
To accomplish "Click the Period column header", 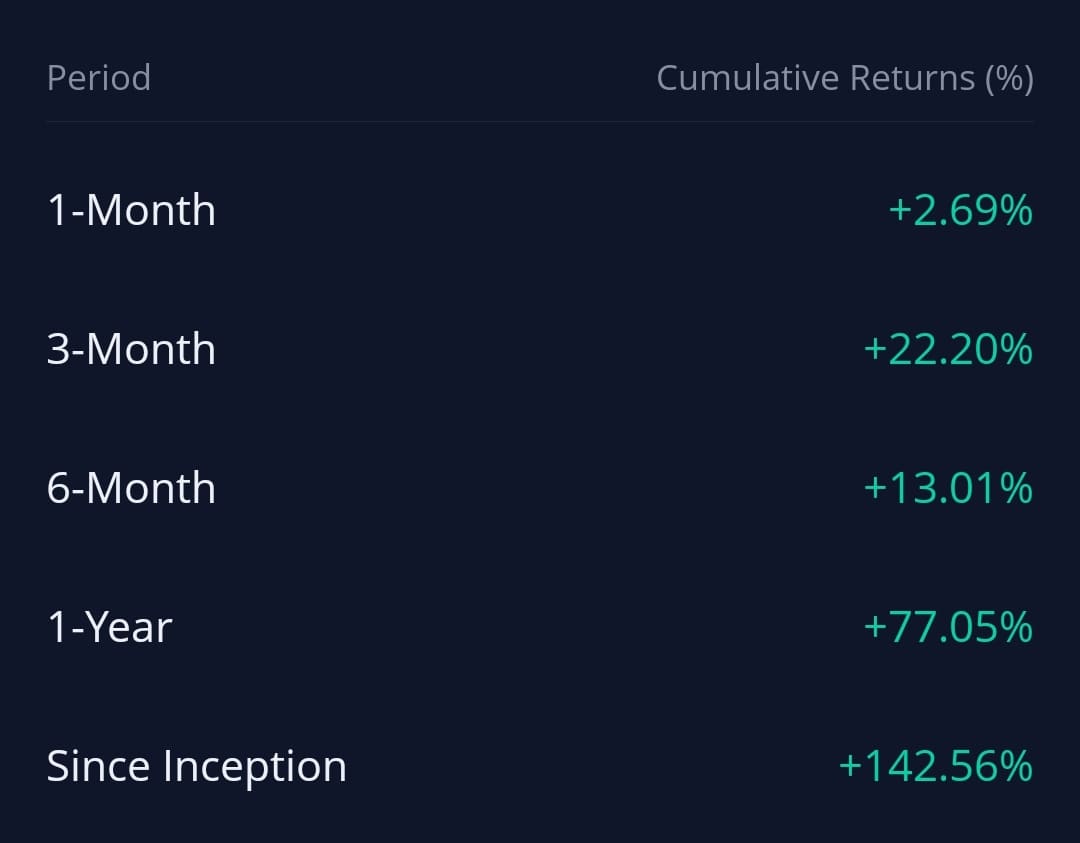I will click(98, 78).
